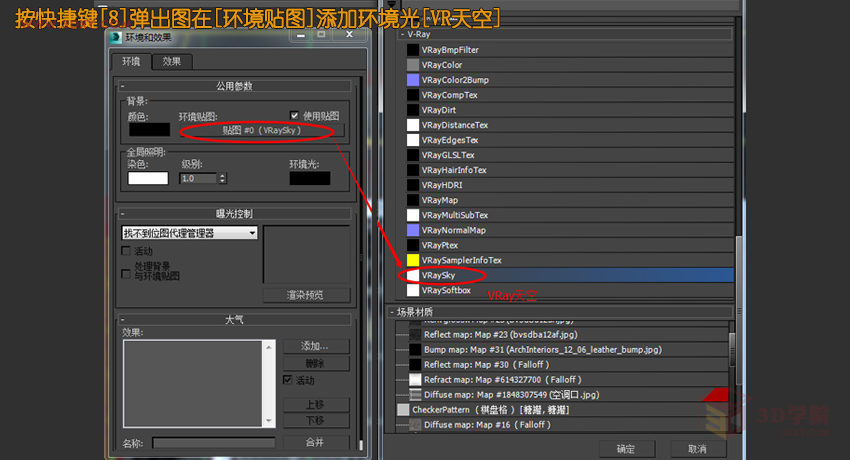Click the 下移 button
Screen dimensions: 850x460
tap(316, 420)
